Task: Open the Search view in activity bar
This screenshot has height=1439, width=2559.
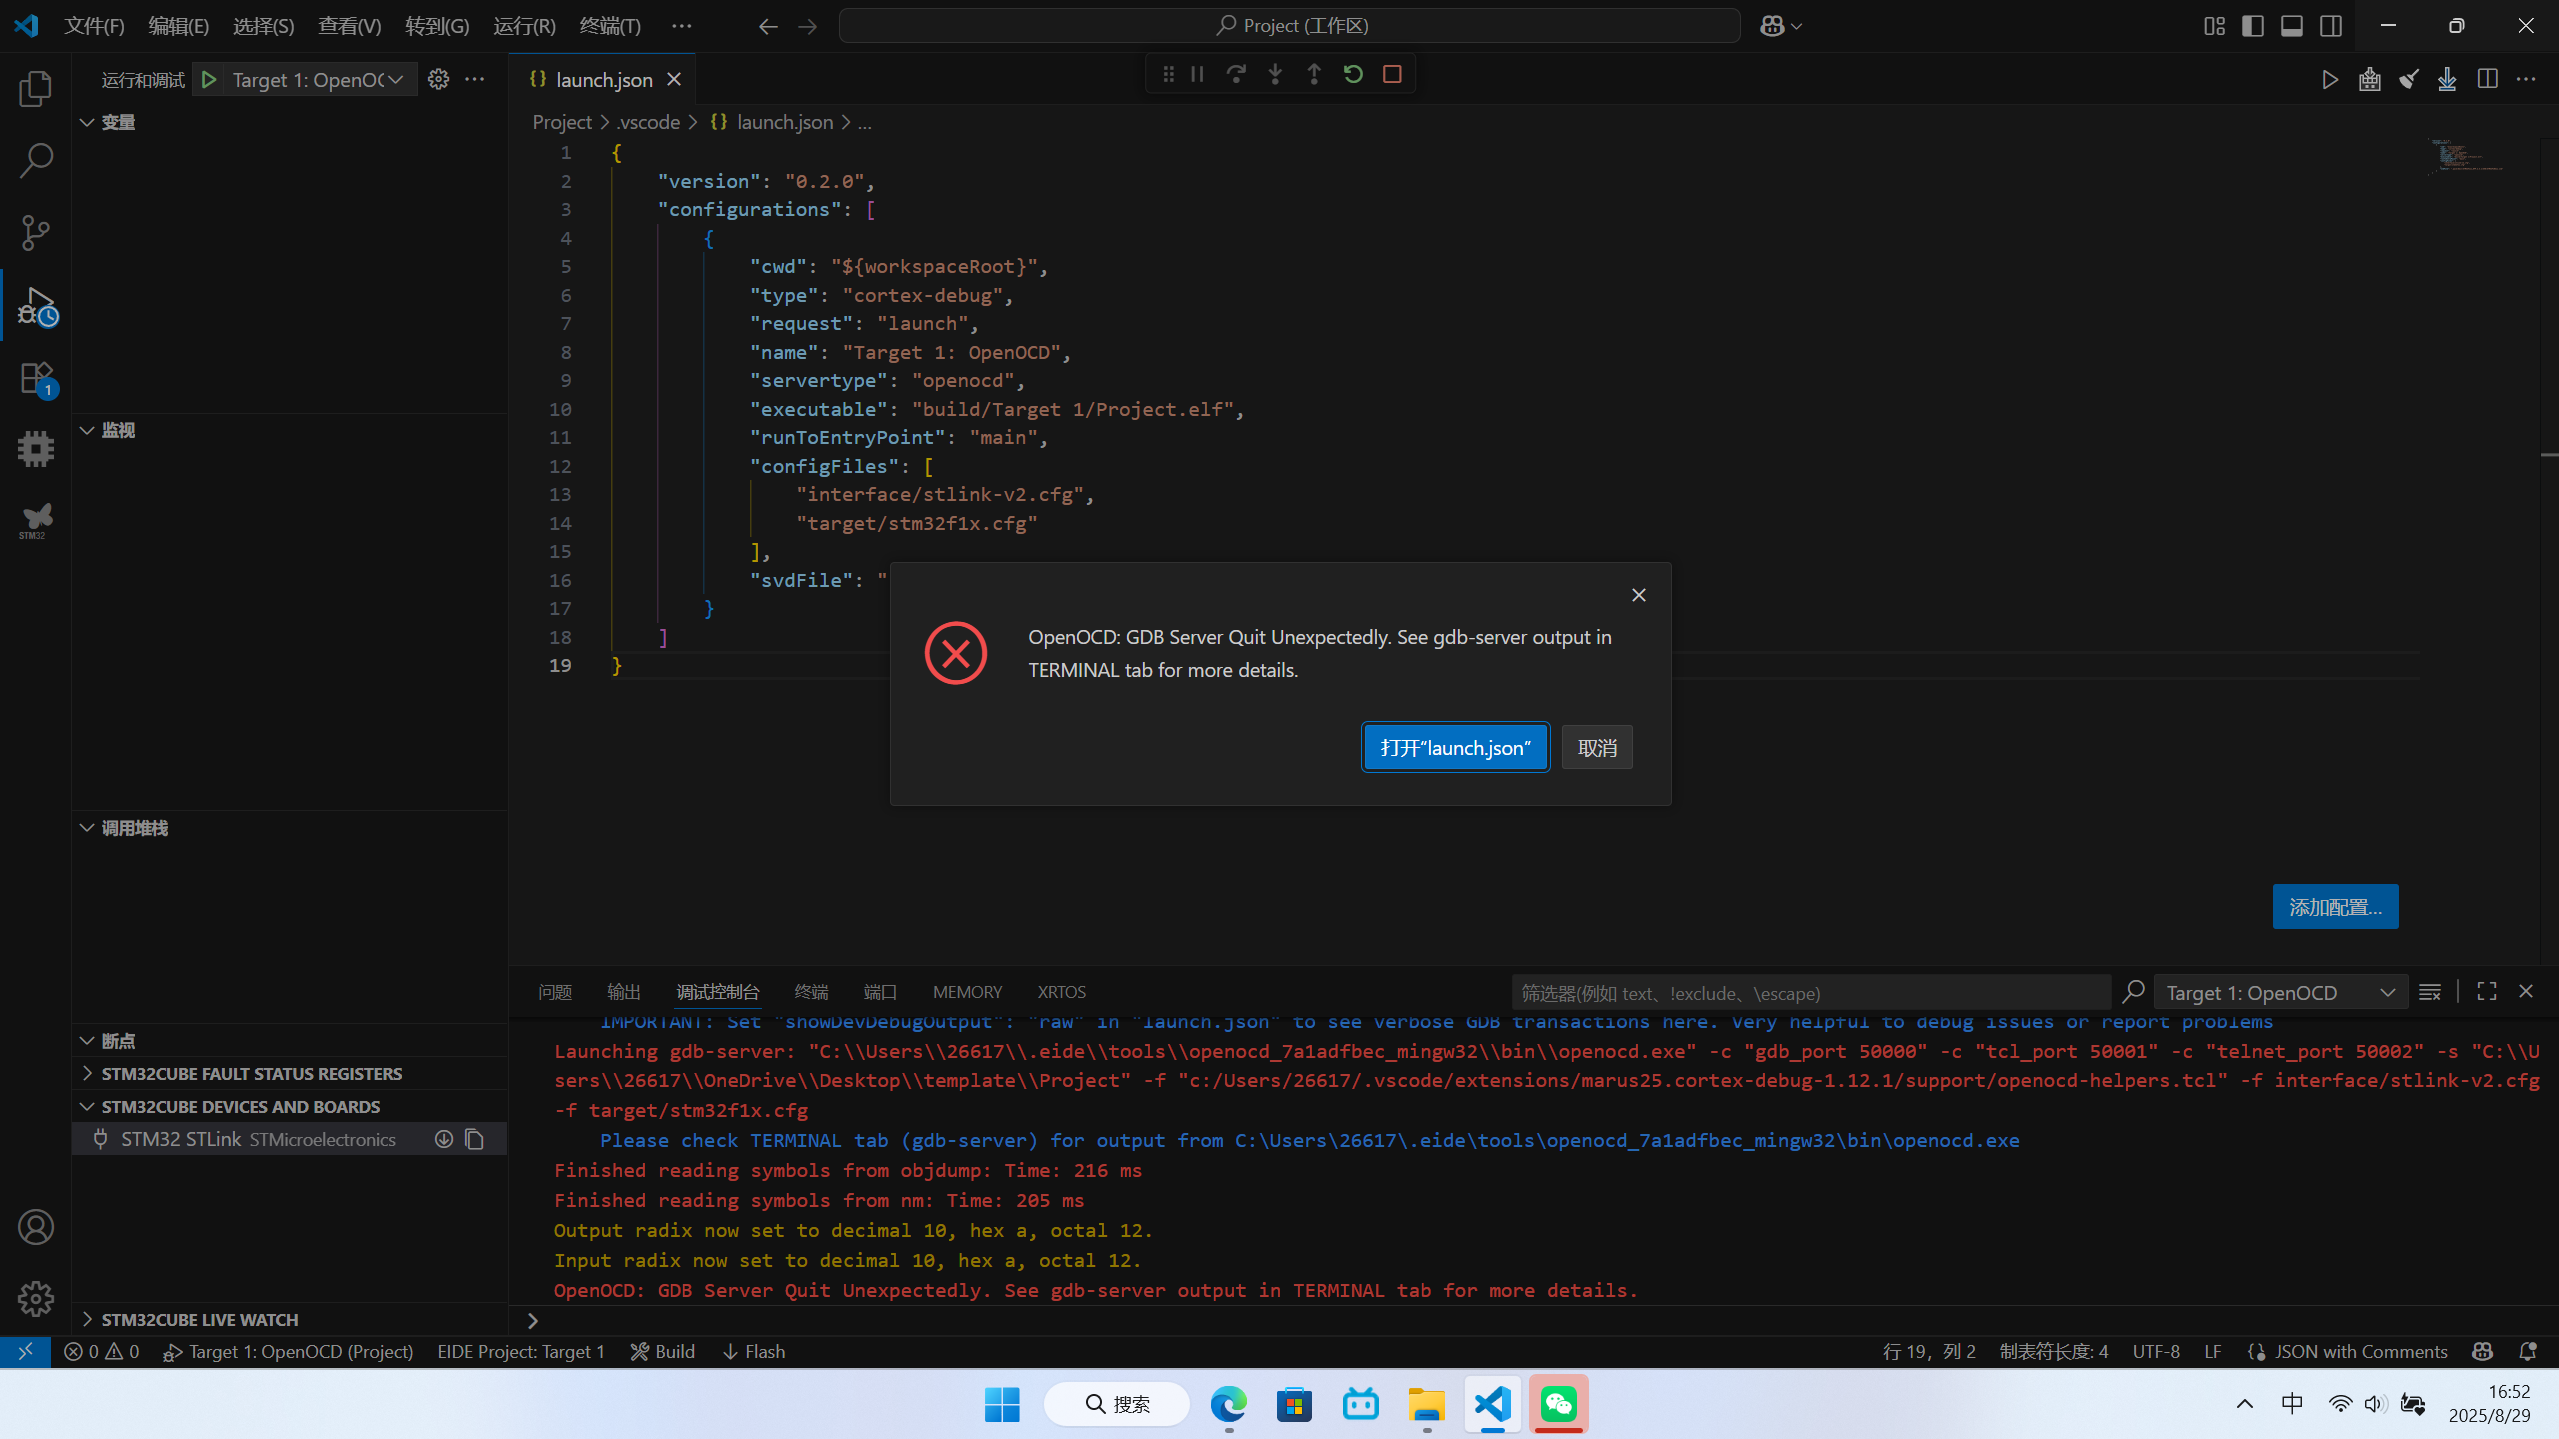Action: click(36, 160)
